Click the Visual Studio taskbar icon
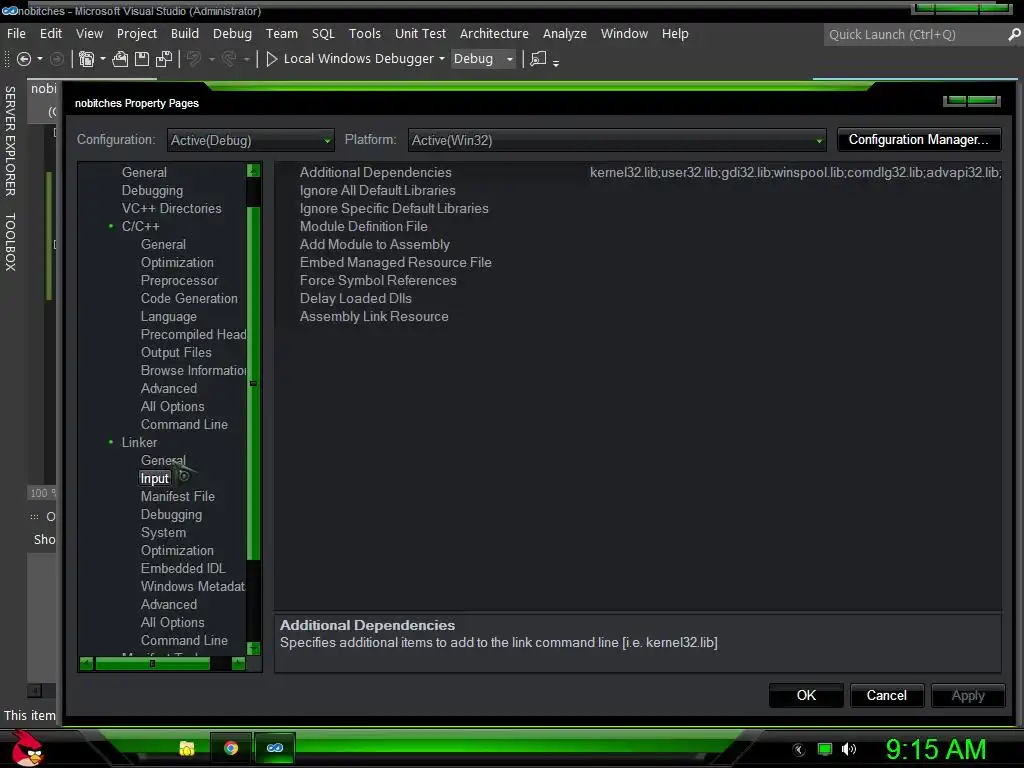The image size is (1024, 768). tap(275, 748)
